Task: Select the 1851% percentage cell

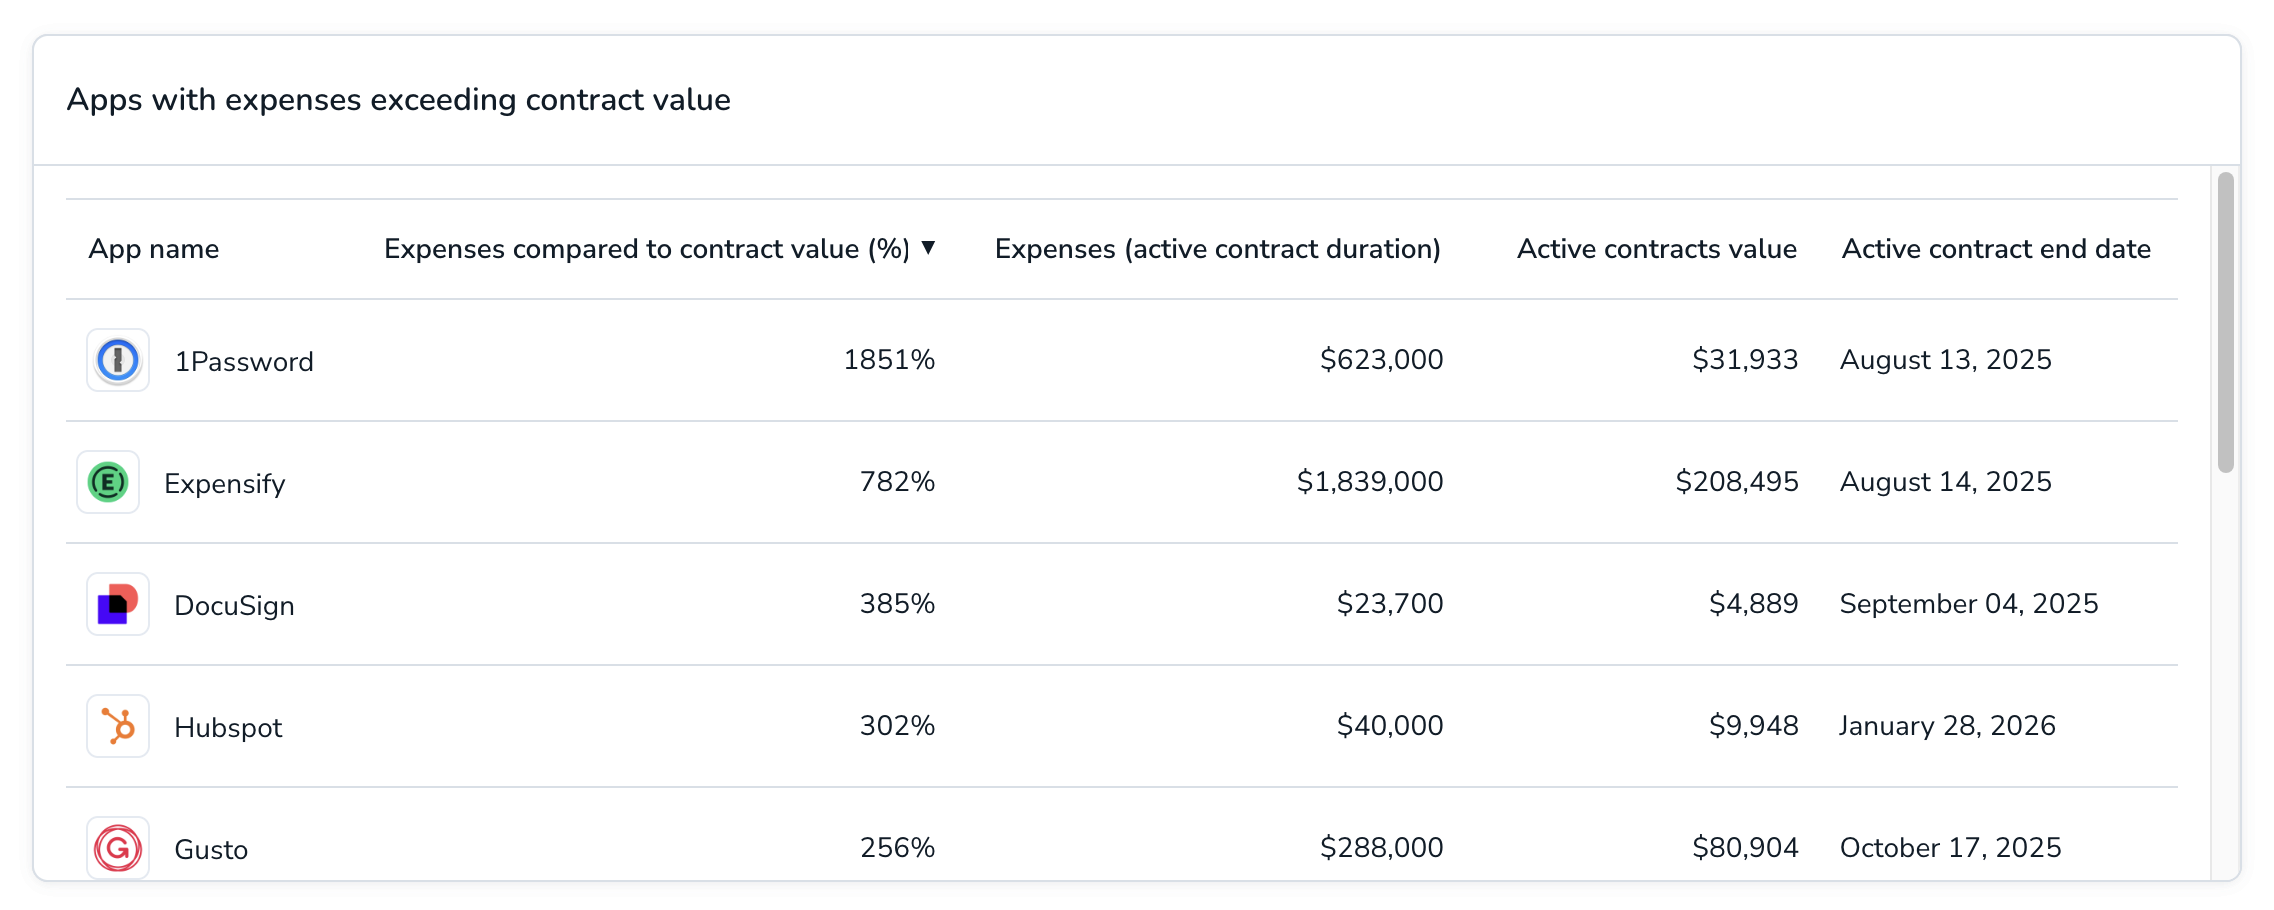Action: [x=889, y=360]
